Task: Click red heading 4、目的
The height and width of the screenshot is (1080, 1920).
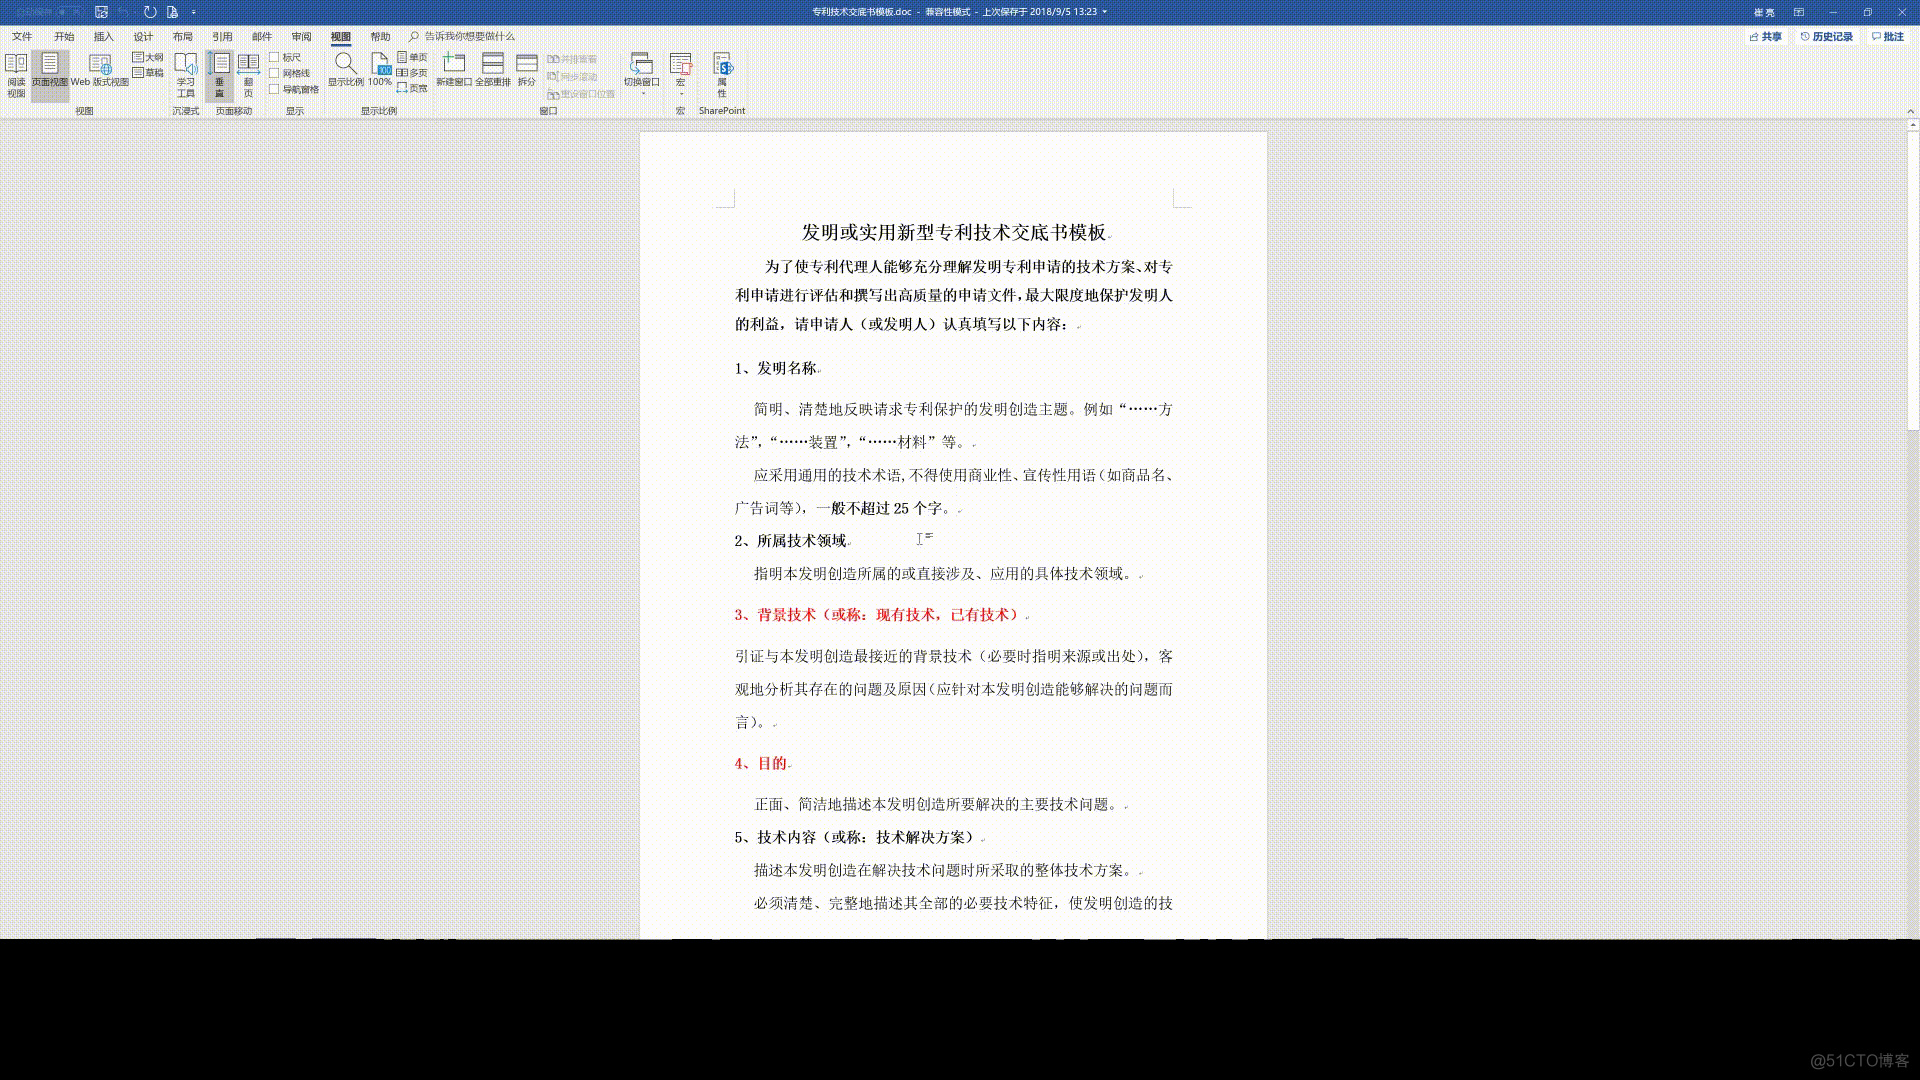Action: coord(761,764)
